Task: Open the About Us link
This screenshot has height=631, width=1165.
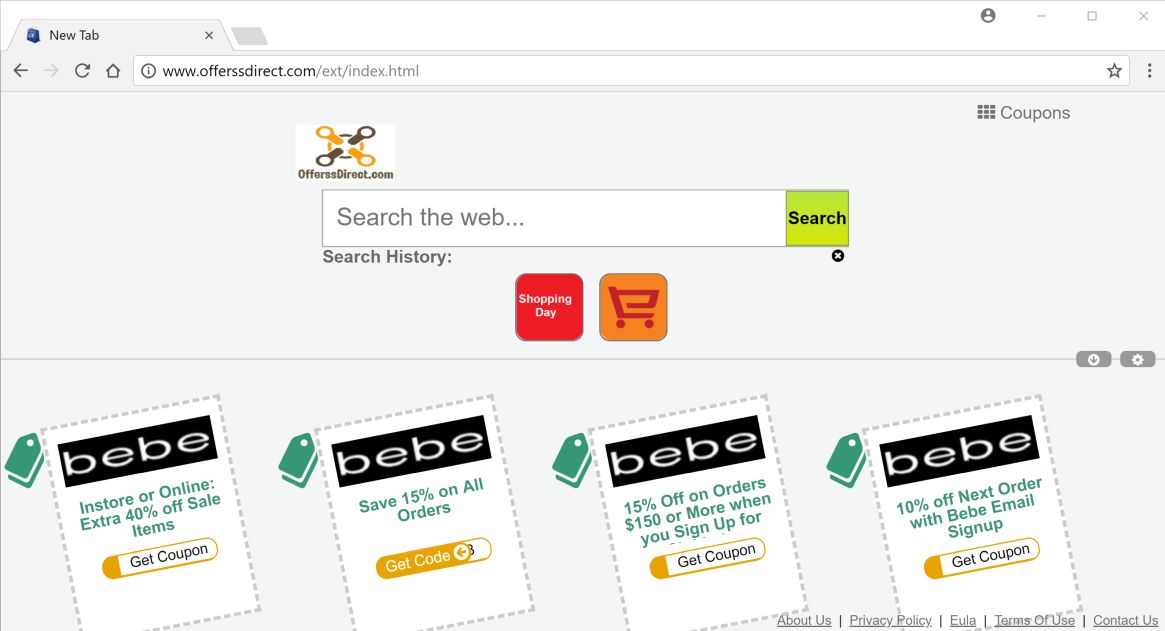Action: (804, 620)
